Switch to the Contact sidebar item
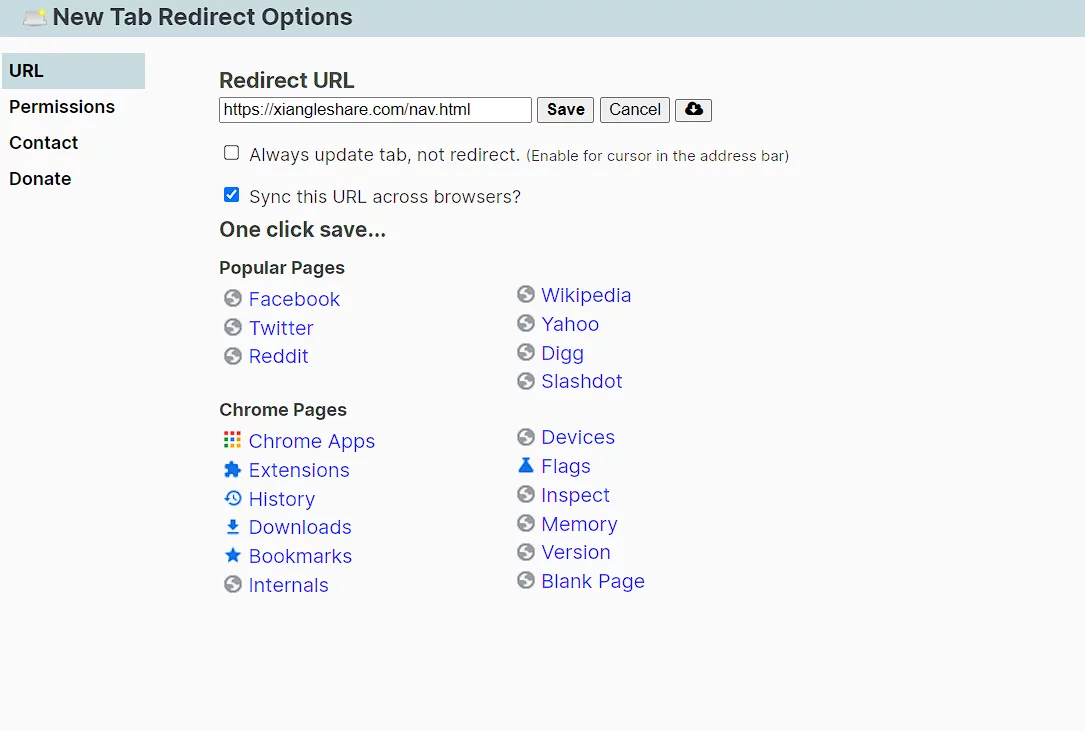The width and height of the screenshot is (1085, 731). click(x=44, y=143)
